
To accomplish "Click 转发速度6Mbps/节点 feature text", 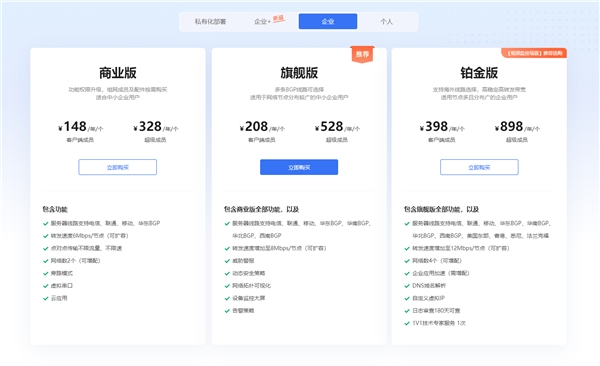I will (x=90, y=236).
